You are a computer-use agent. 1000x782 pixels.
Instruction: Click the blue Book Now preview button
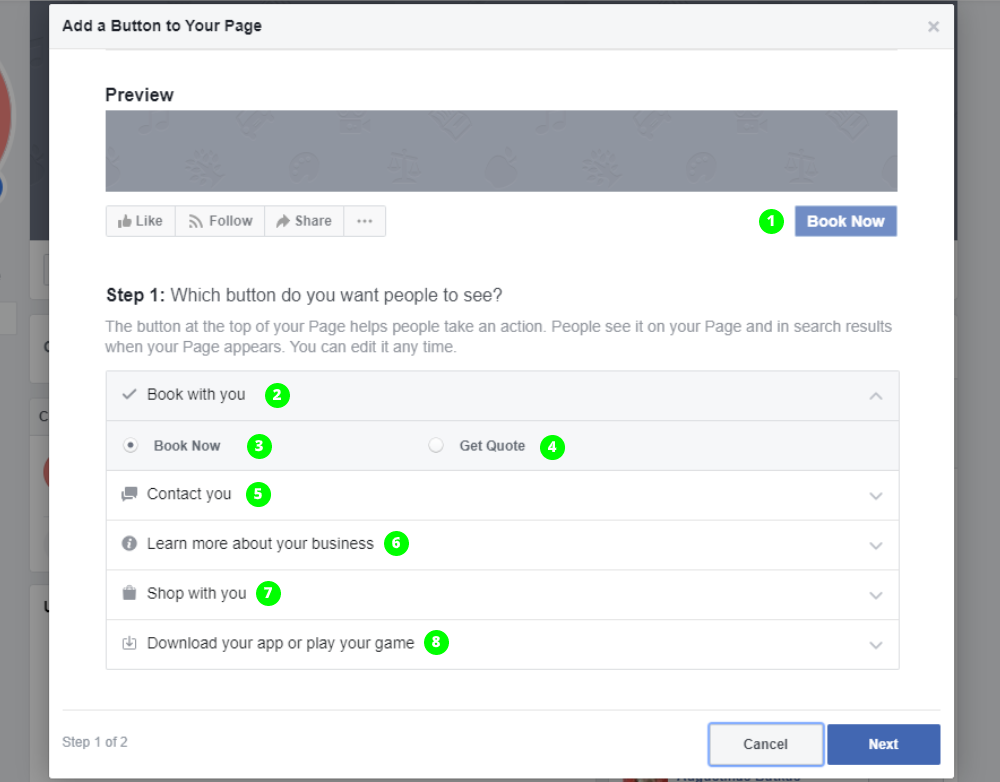pyautogui.click(x=845, y=221)
